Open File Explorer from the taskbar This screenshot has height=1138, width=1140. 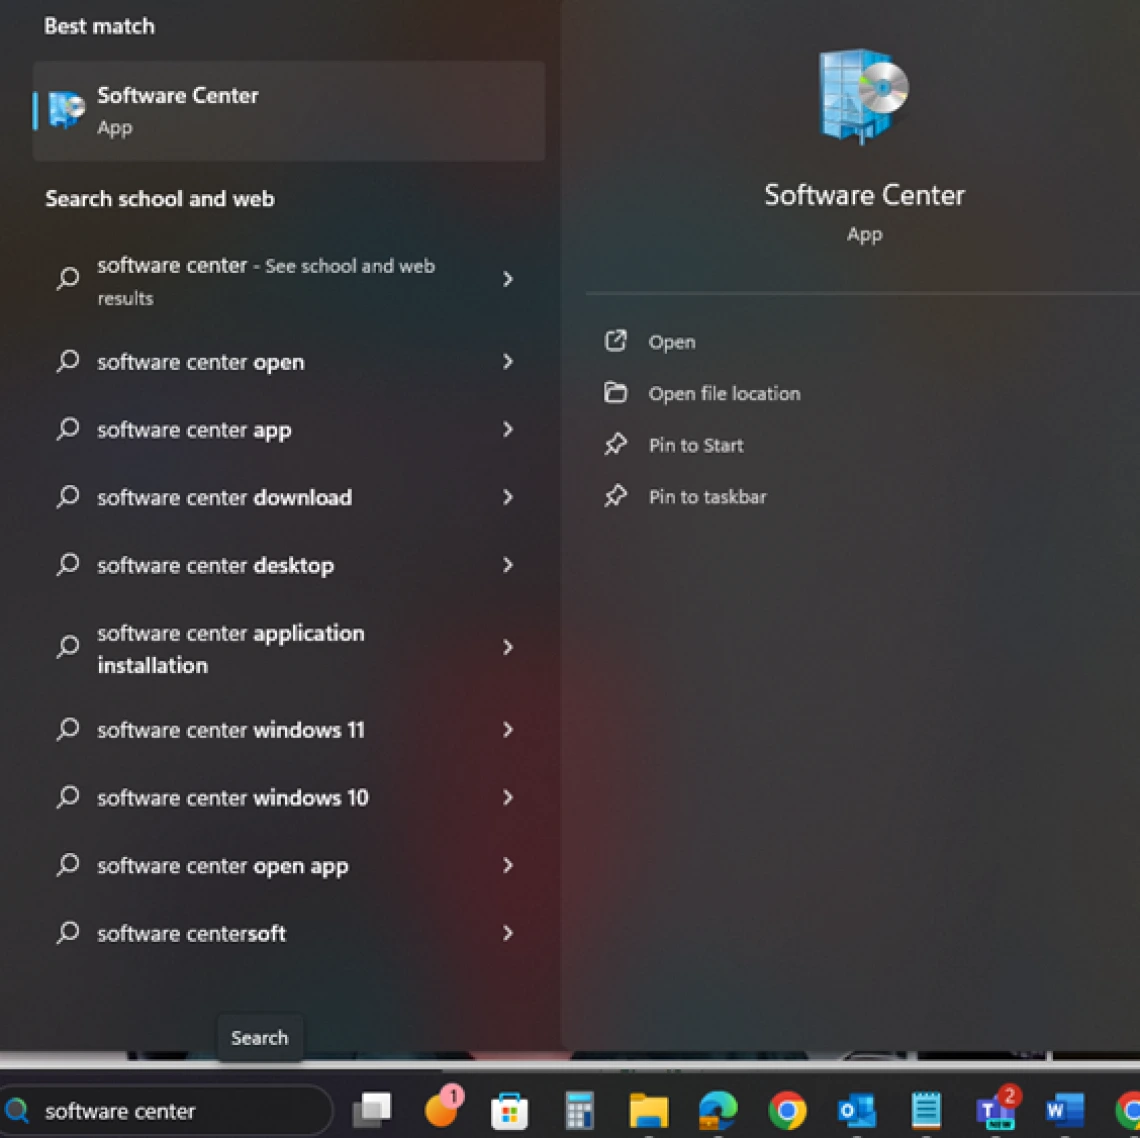649,1110
